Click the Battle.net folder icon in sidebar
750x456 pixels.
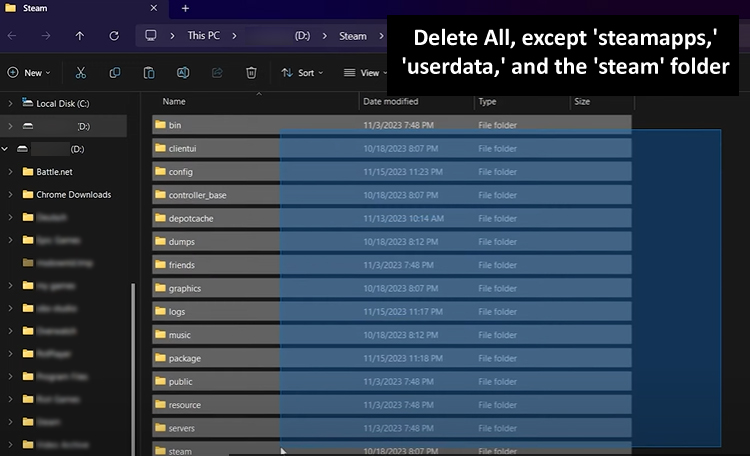(x=28, y=171)
